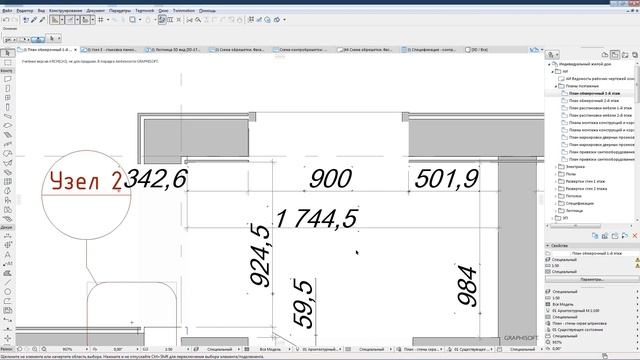
Task: Toggle Snap Guides in the top toolbar
Action: 70,20
